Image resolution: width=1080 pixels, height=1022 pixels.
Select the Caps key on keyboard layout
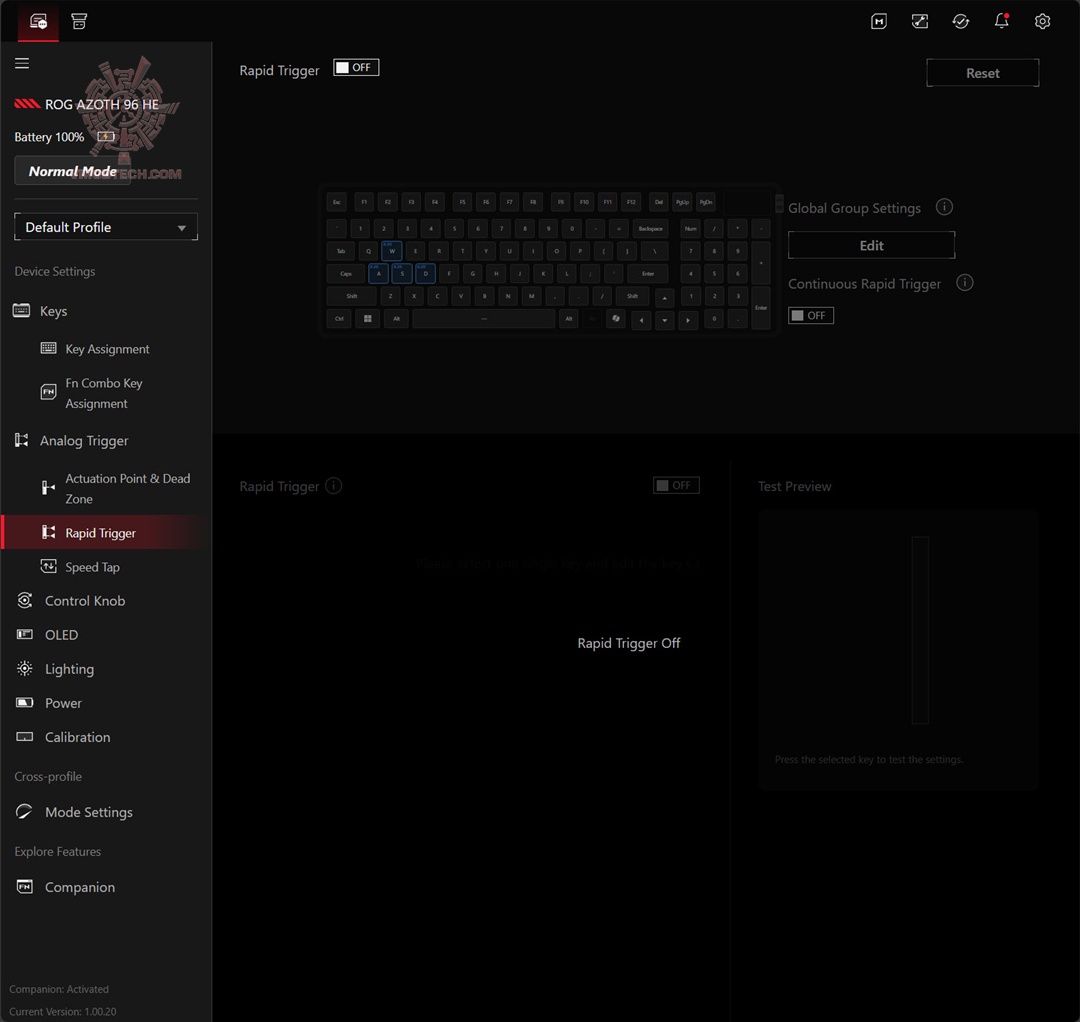point(346,273)
